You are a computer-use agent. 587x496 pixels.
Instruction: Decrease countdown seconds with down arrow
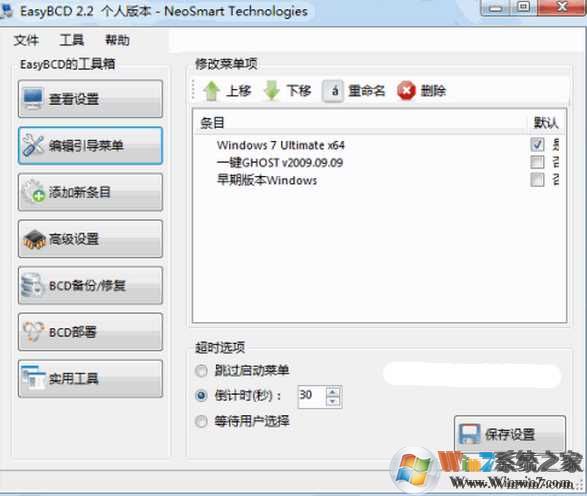(333, 402)
